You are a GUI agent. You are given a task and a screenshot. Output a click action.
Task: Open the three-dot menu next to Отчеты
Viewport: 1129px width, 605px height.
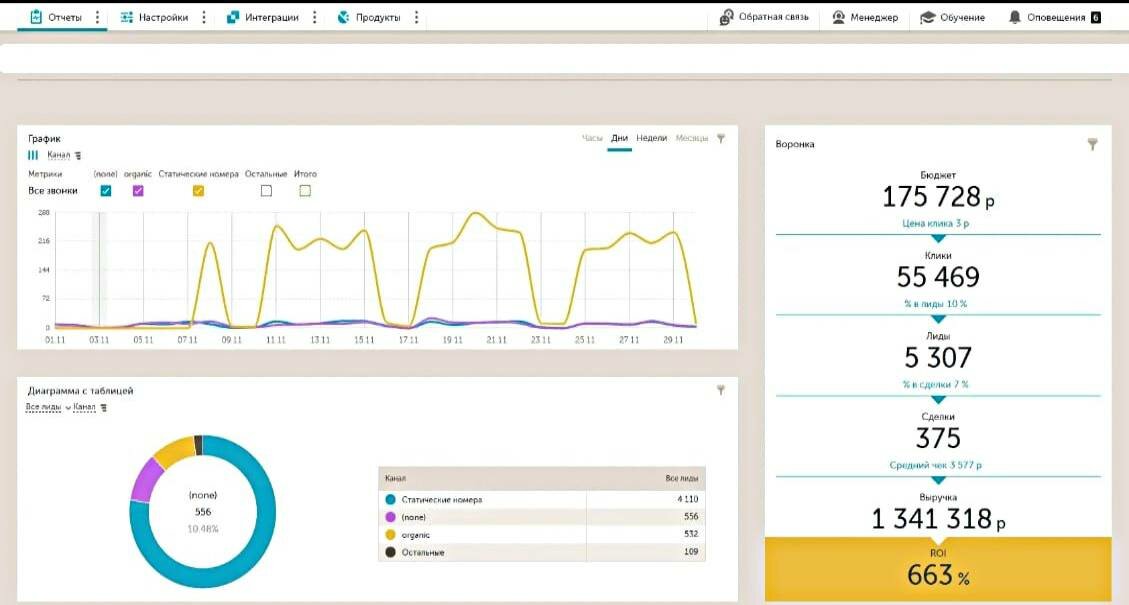[97, 17]
